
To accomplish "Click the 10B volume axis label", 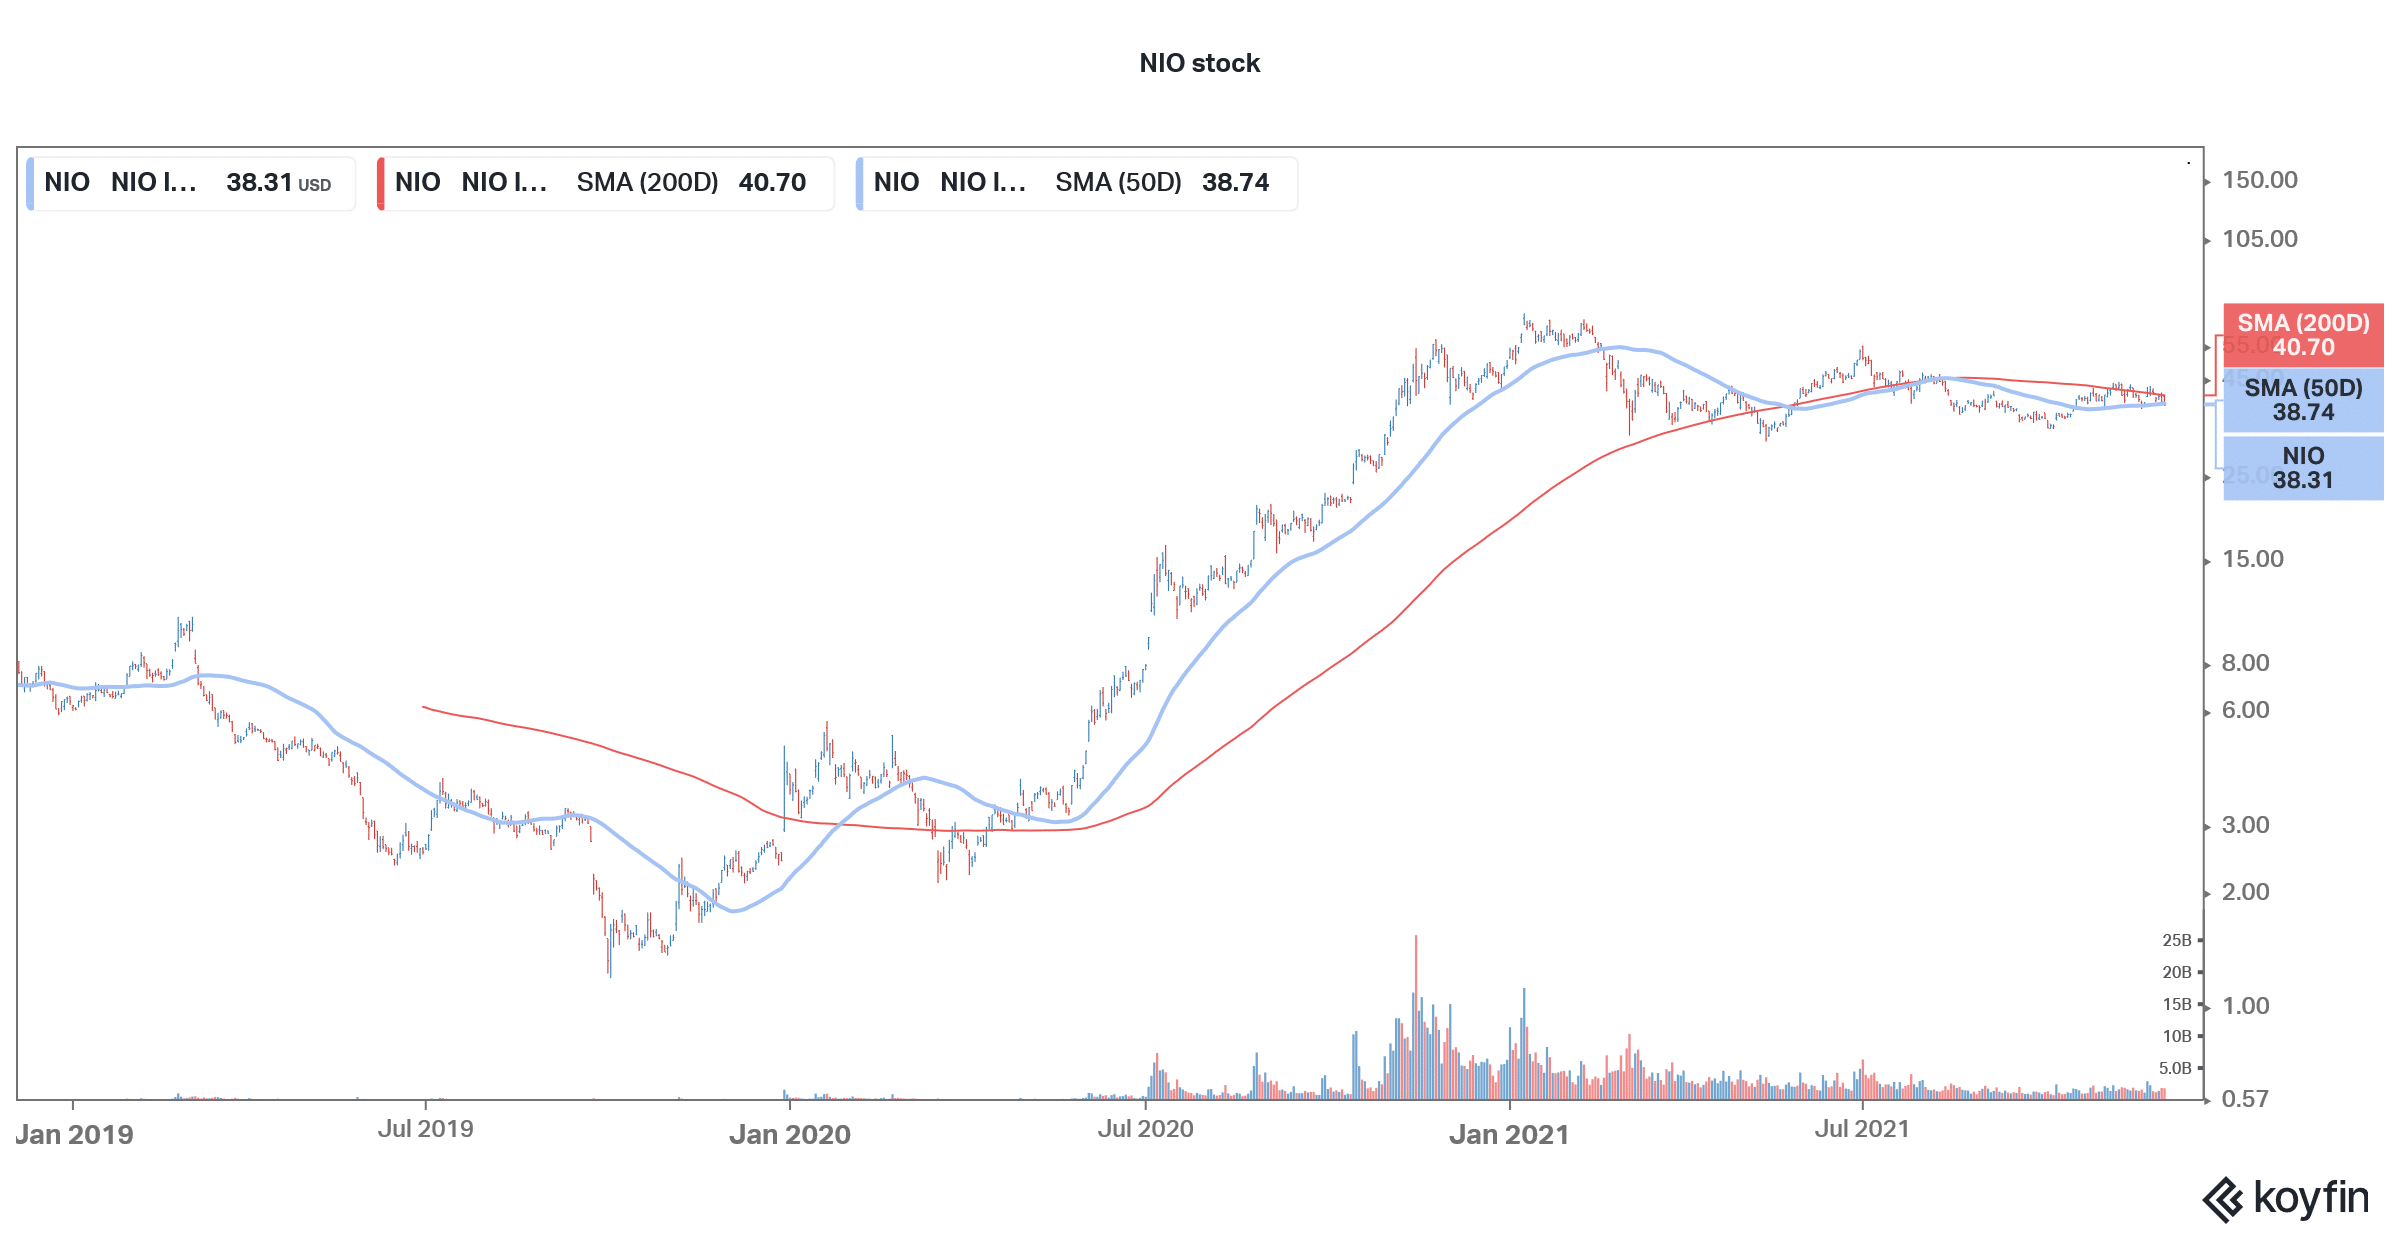I will 2176,1036.
